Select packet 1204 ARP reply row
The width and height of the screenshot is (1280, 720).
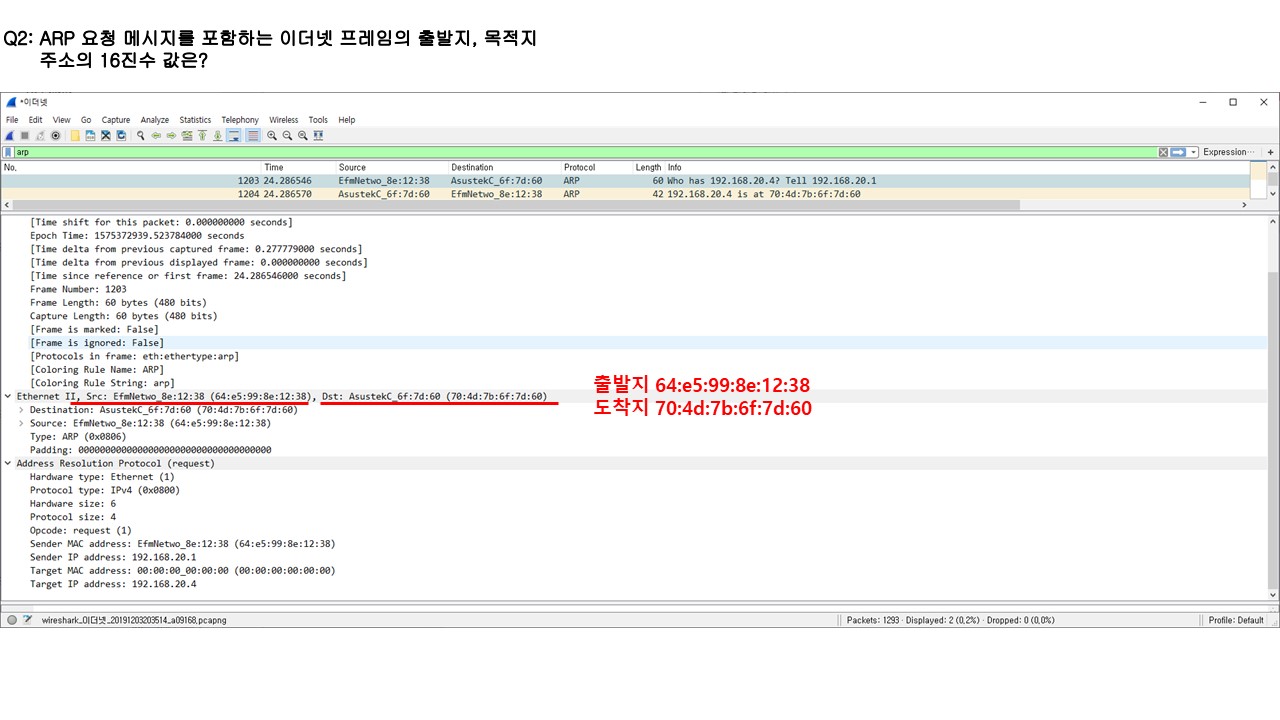pyautogui.click(x=625, y=194)
